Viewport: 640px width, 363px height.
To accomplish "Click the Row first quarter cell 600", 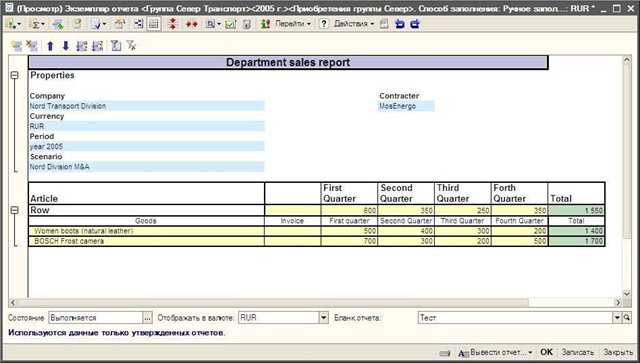I will pyautogui.click(x=349, y=211).
